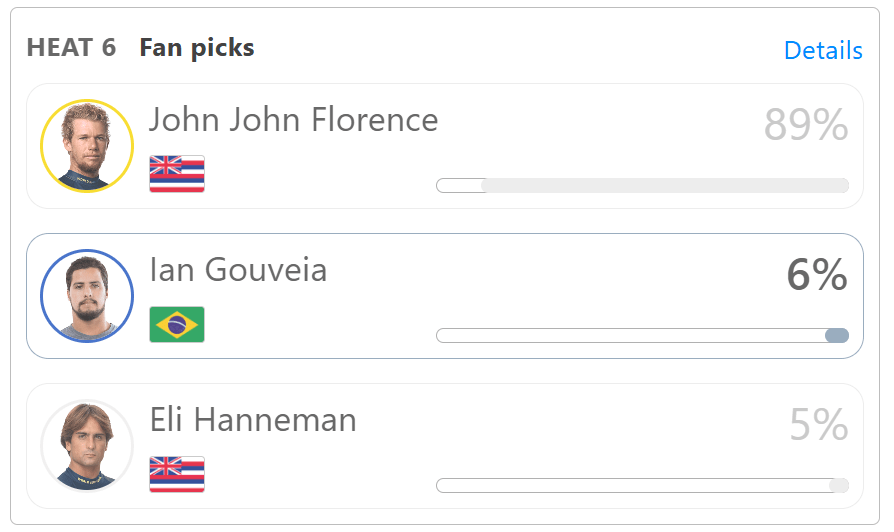Click John John Florence's fan pick progress bar
Image resolution: width=894 pixels, height=532 pixels.
point(643,185)
